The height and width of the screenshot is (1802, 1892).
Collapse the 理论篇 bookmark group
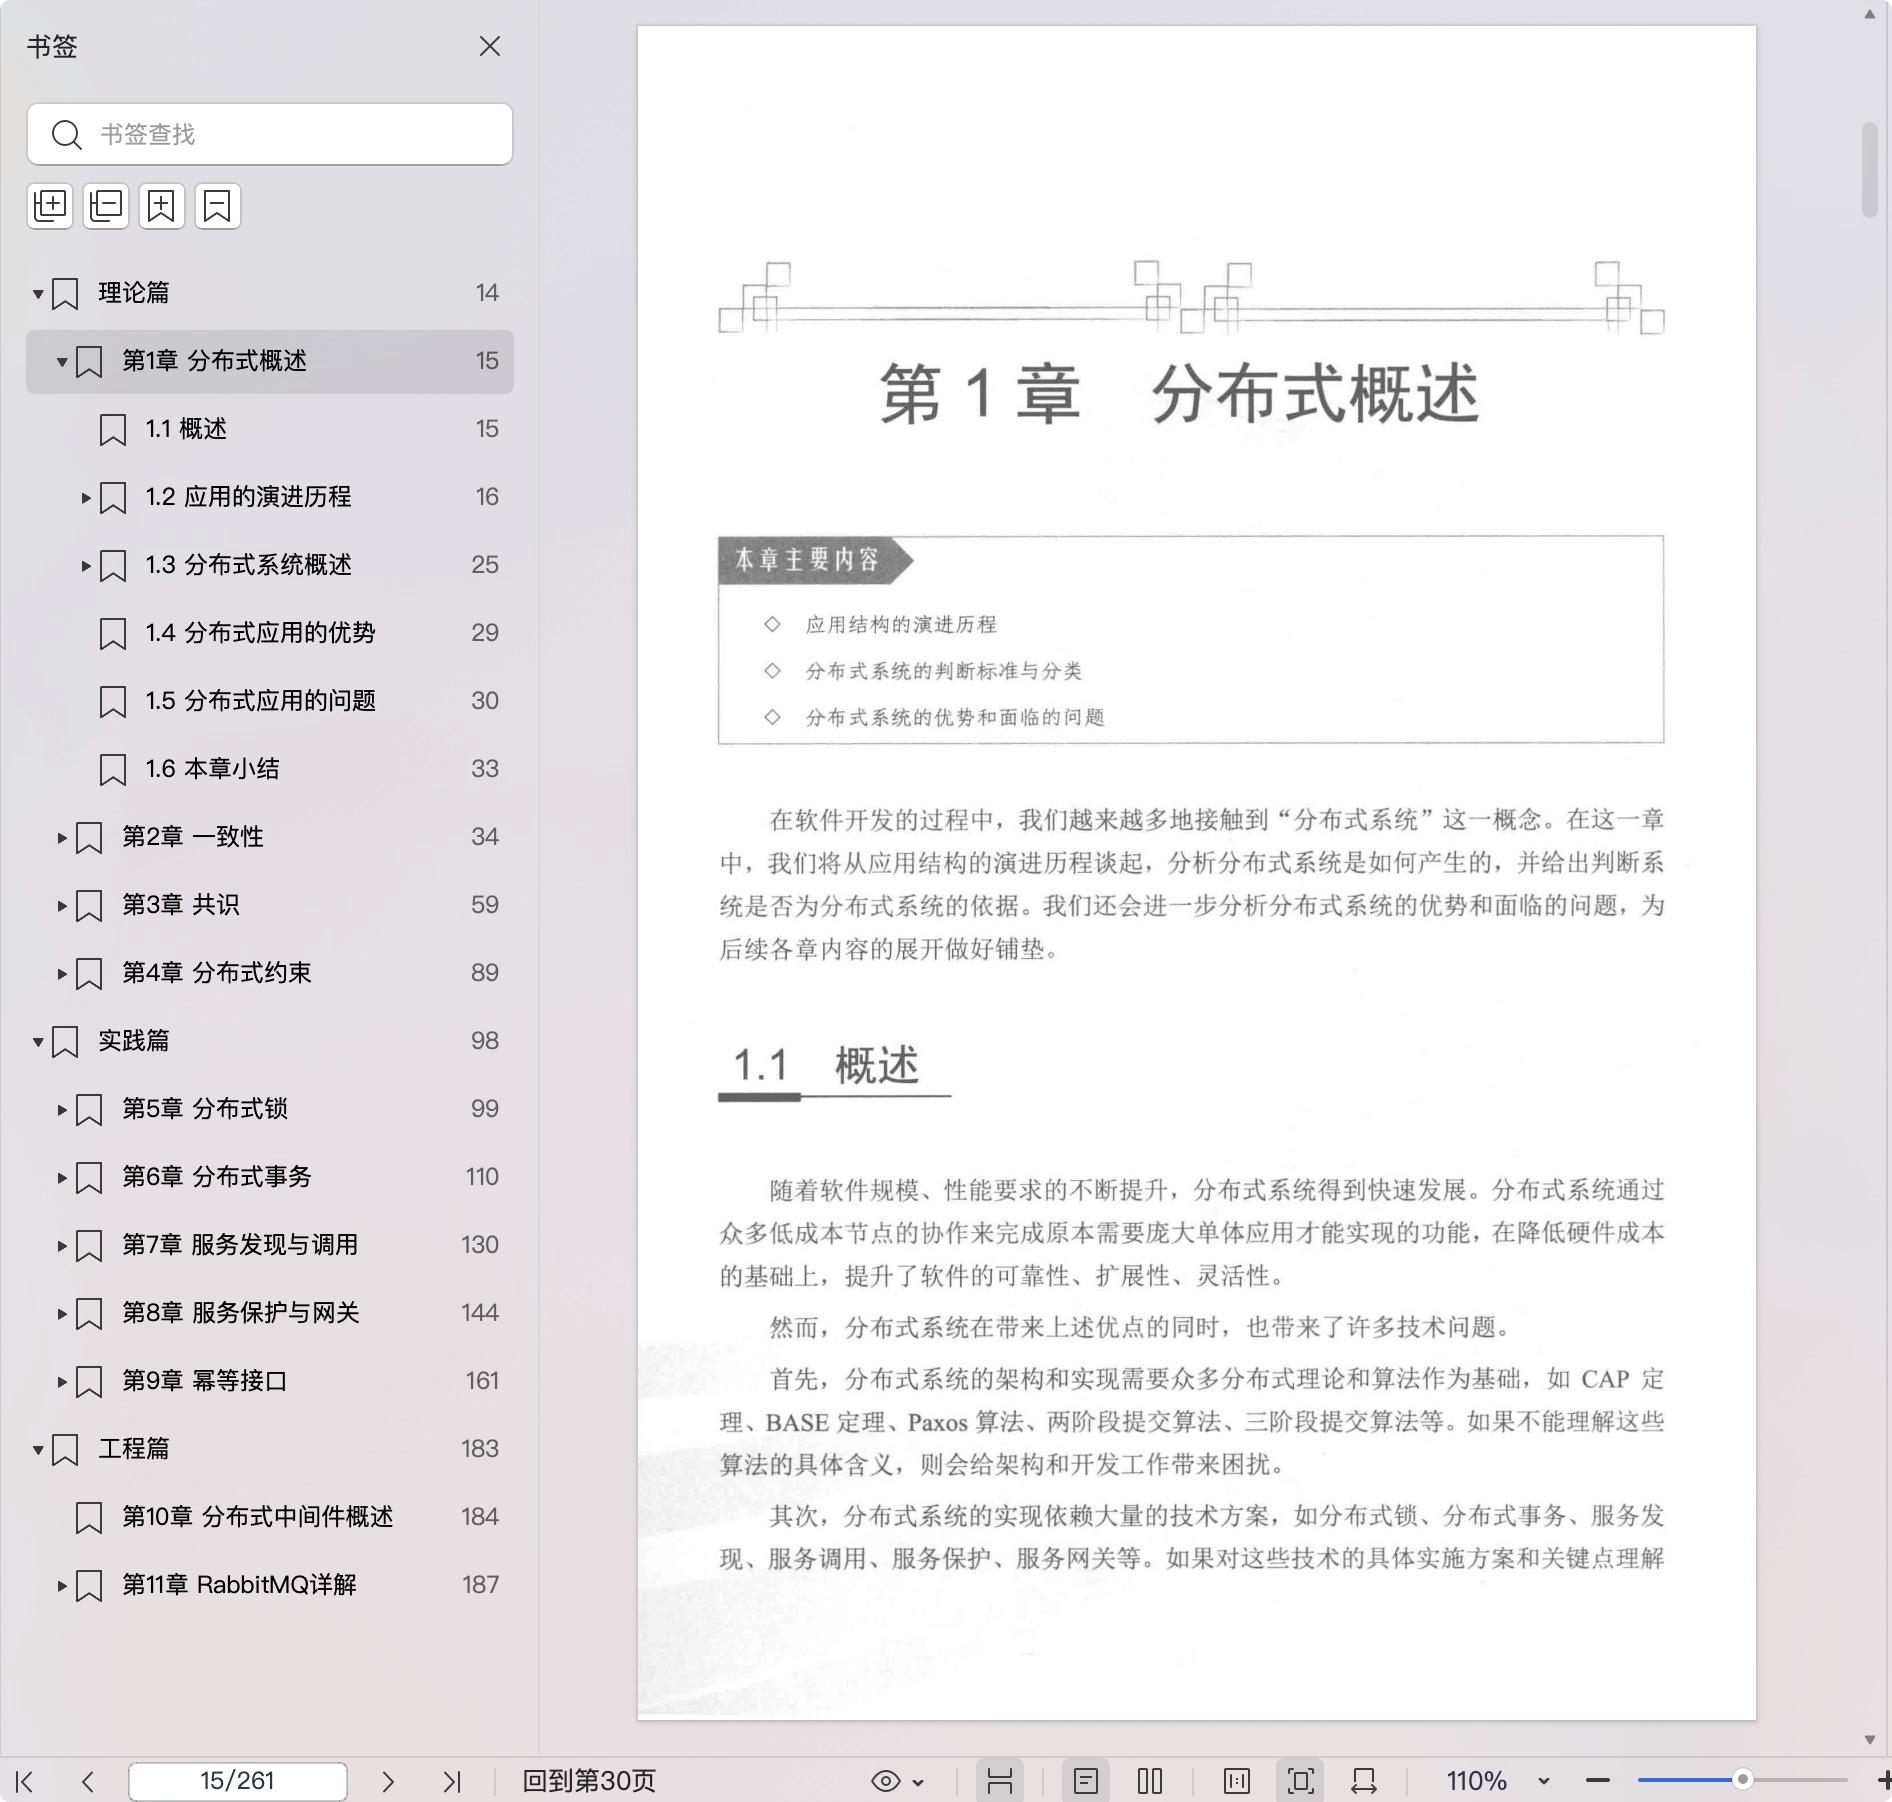(38, 293)
